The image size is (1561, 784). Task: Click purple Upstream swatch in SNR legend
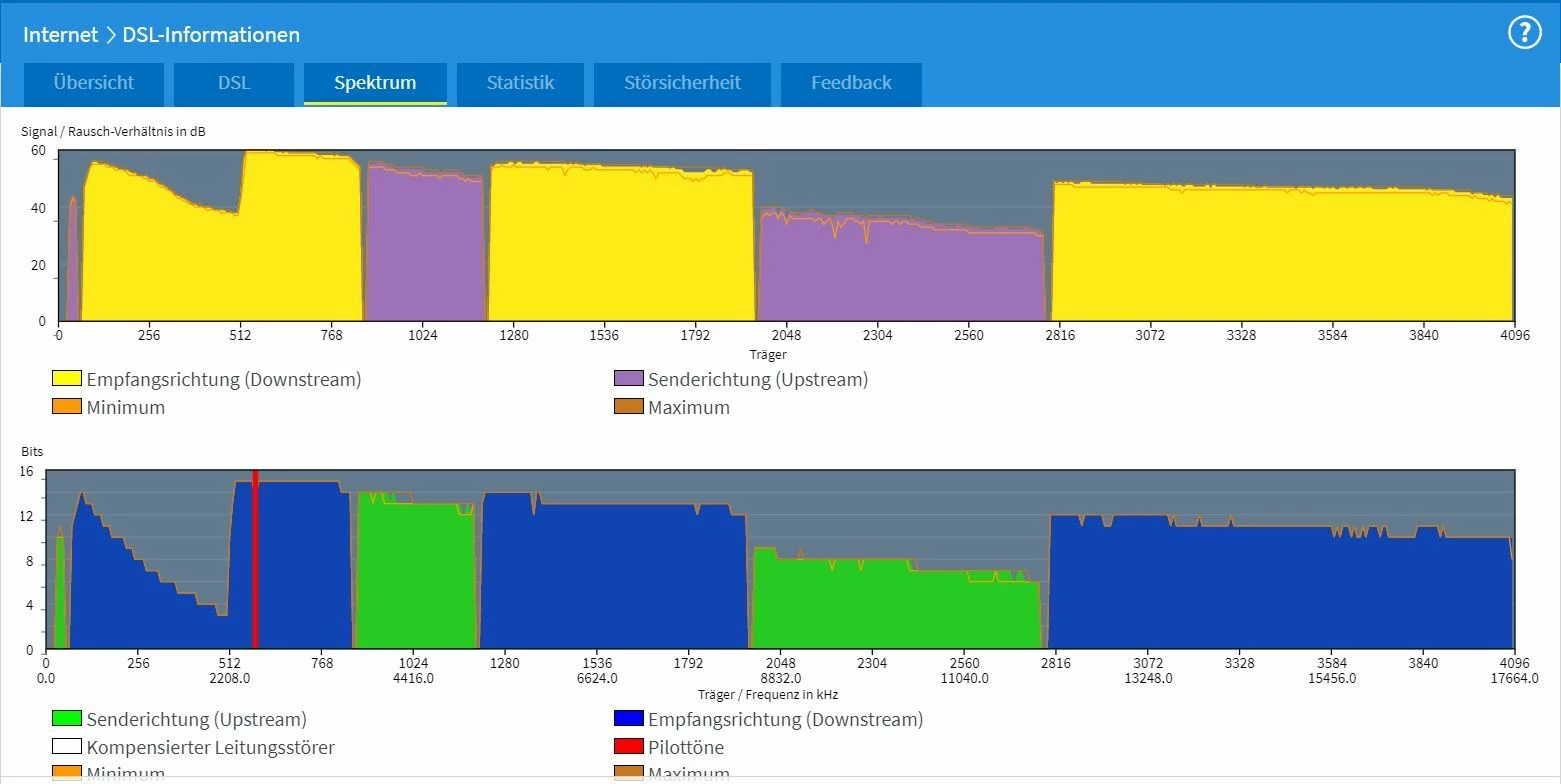[628, 380]
